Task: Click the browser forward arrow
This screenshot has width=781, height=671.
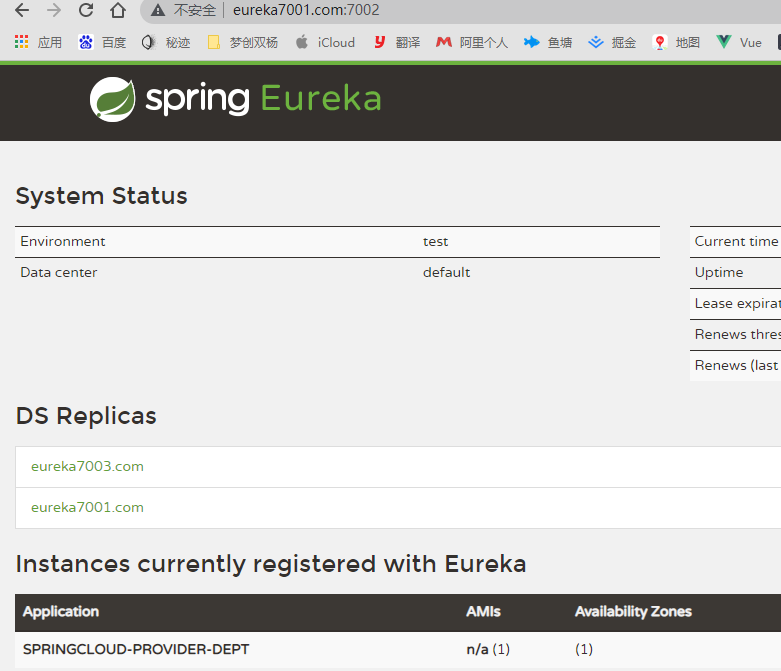Action: point(54,10)
